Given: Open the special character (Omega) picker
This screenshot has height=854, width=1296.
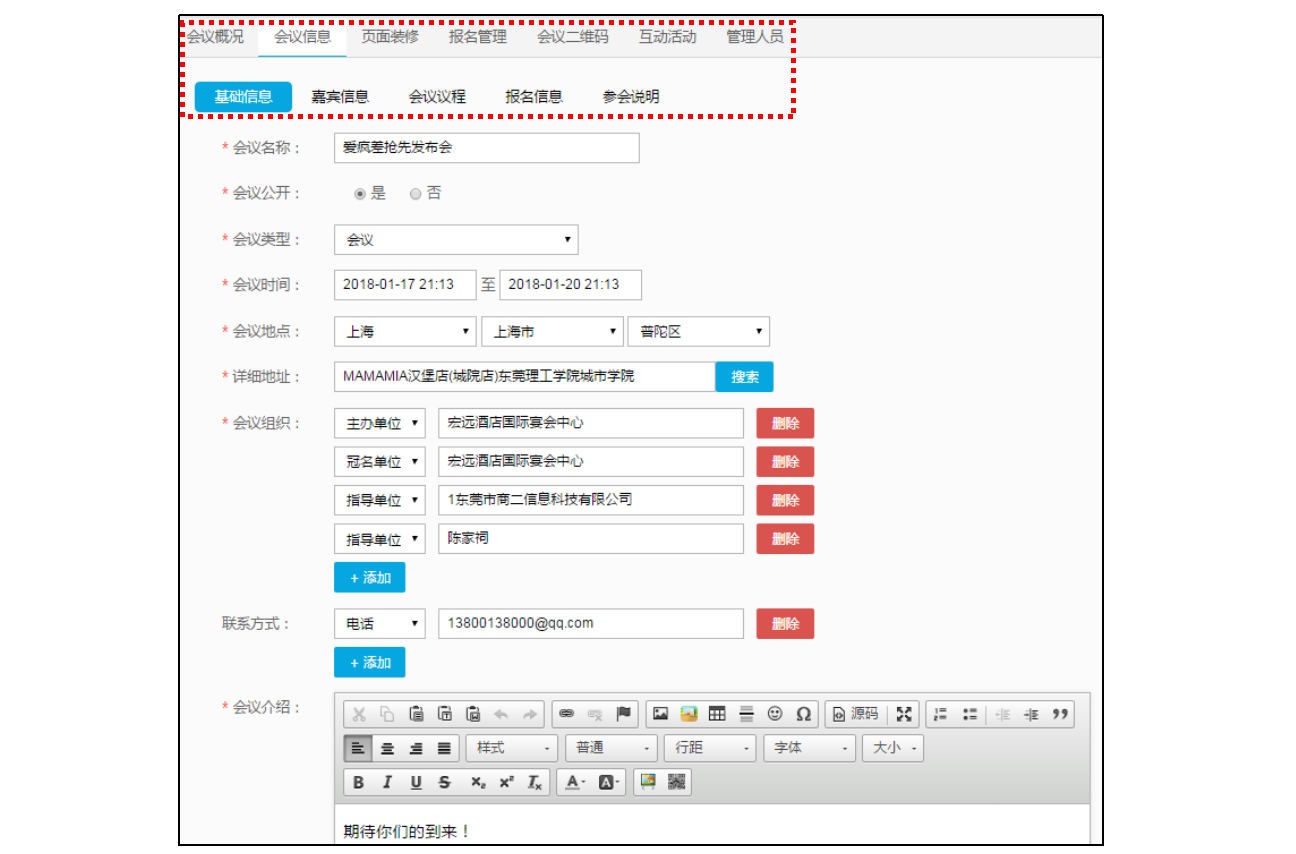Looking at the screenshot, I should click(x=803, y=714).
